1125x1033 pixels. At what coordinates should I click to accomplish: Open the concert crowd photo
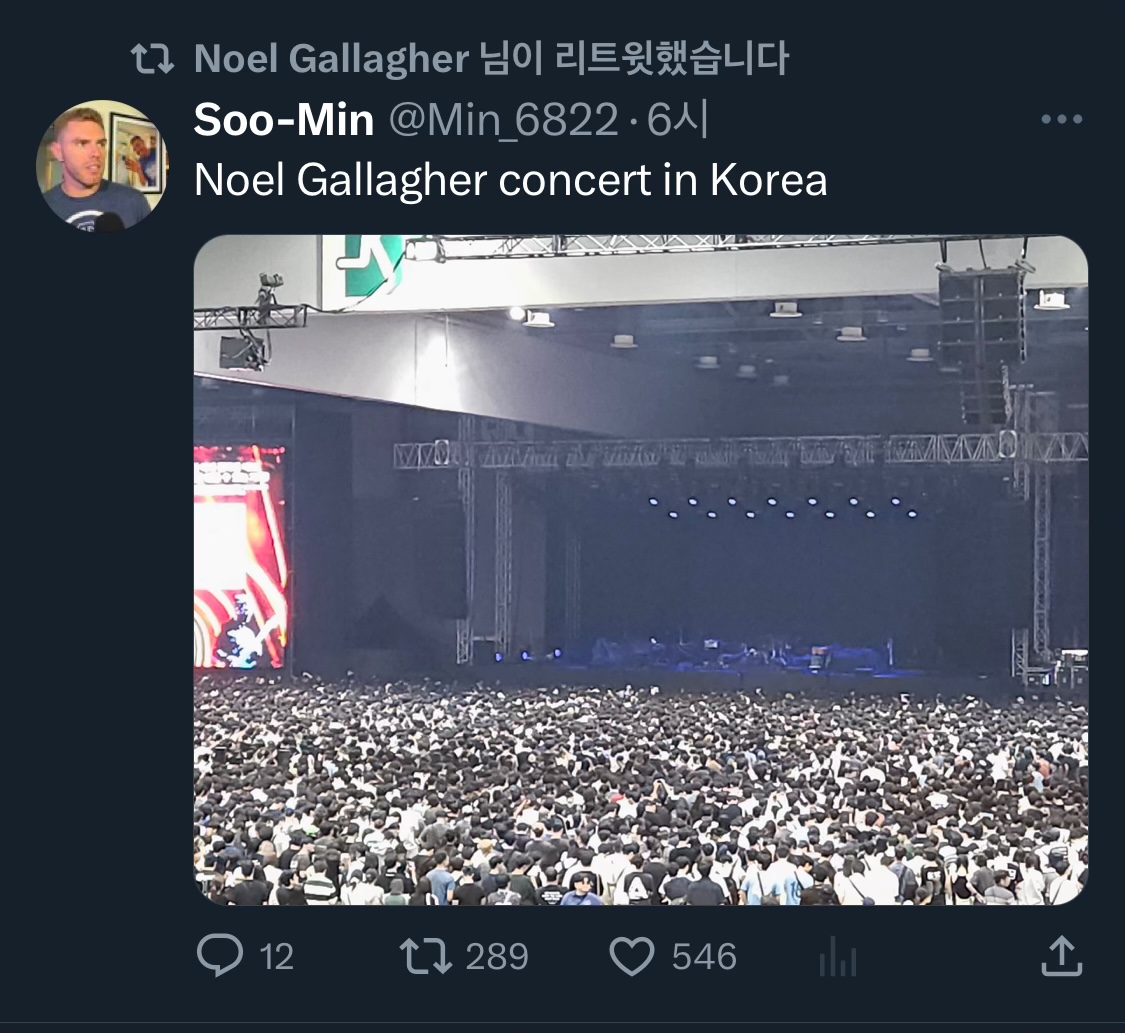(x=640, y=570)
